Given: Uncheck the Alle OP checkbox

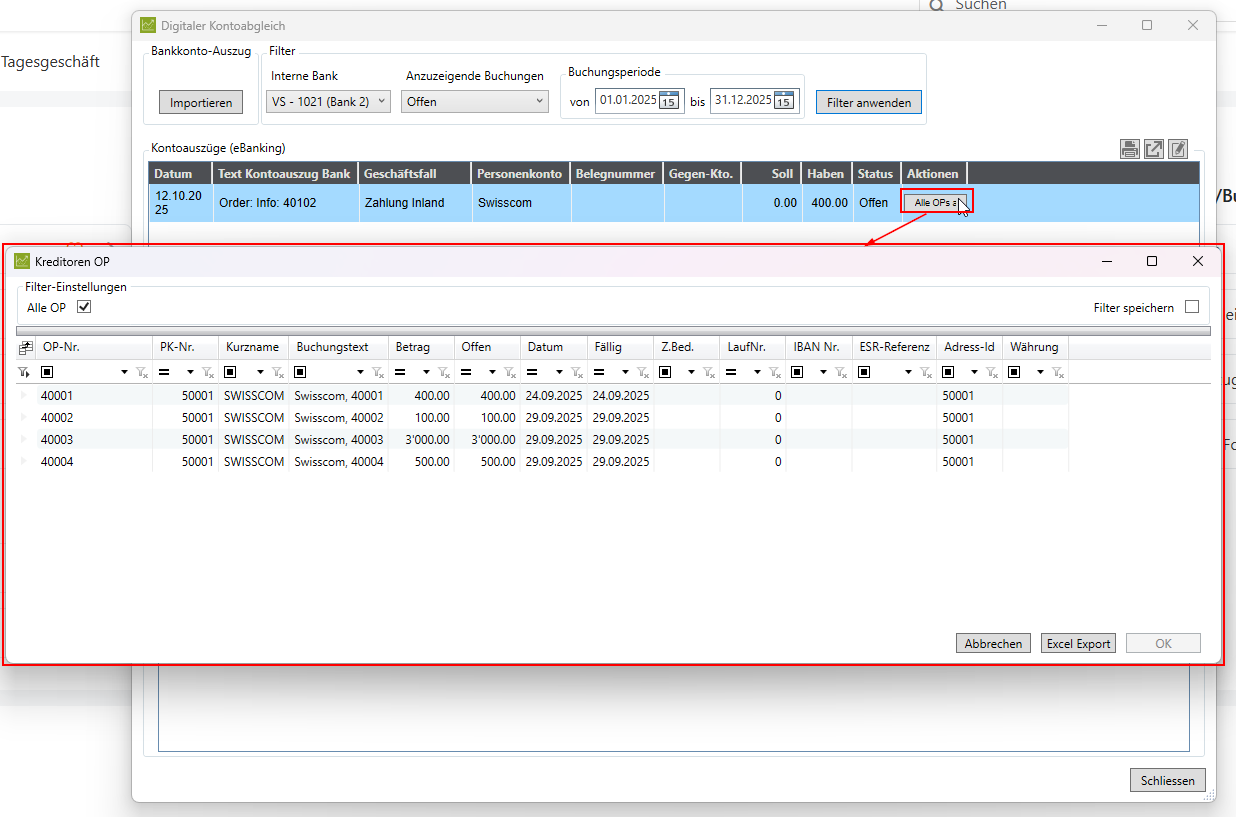Looking at the screenshot, I should pos(84,307).
